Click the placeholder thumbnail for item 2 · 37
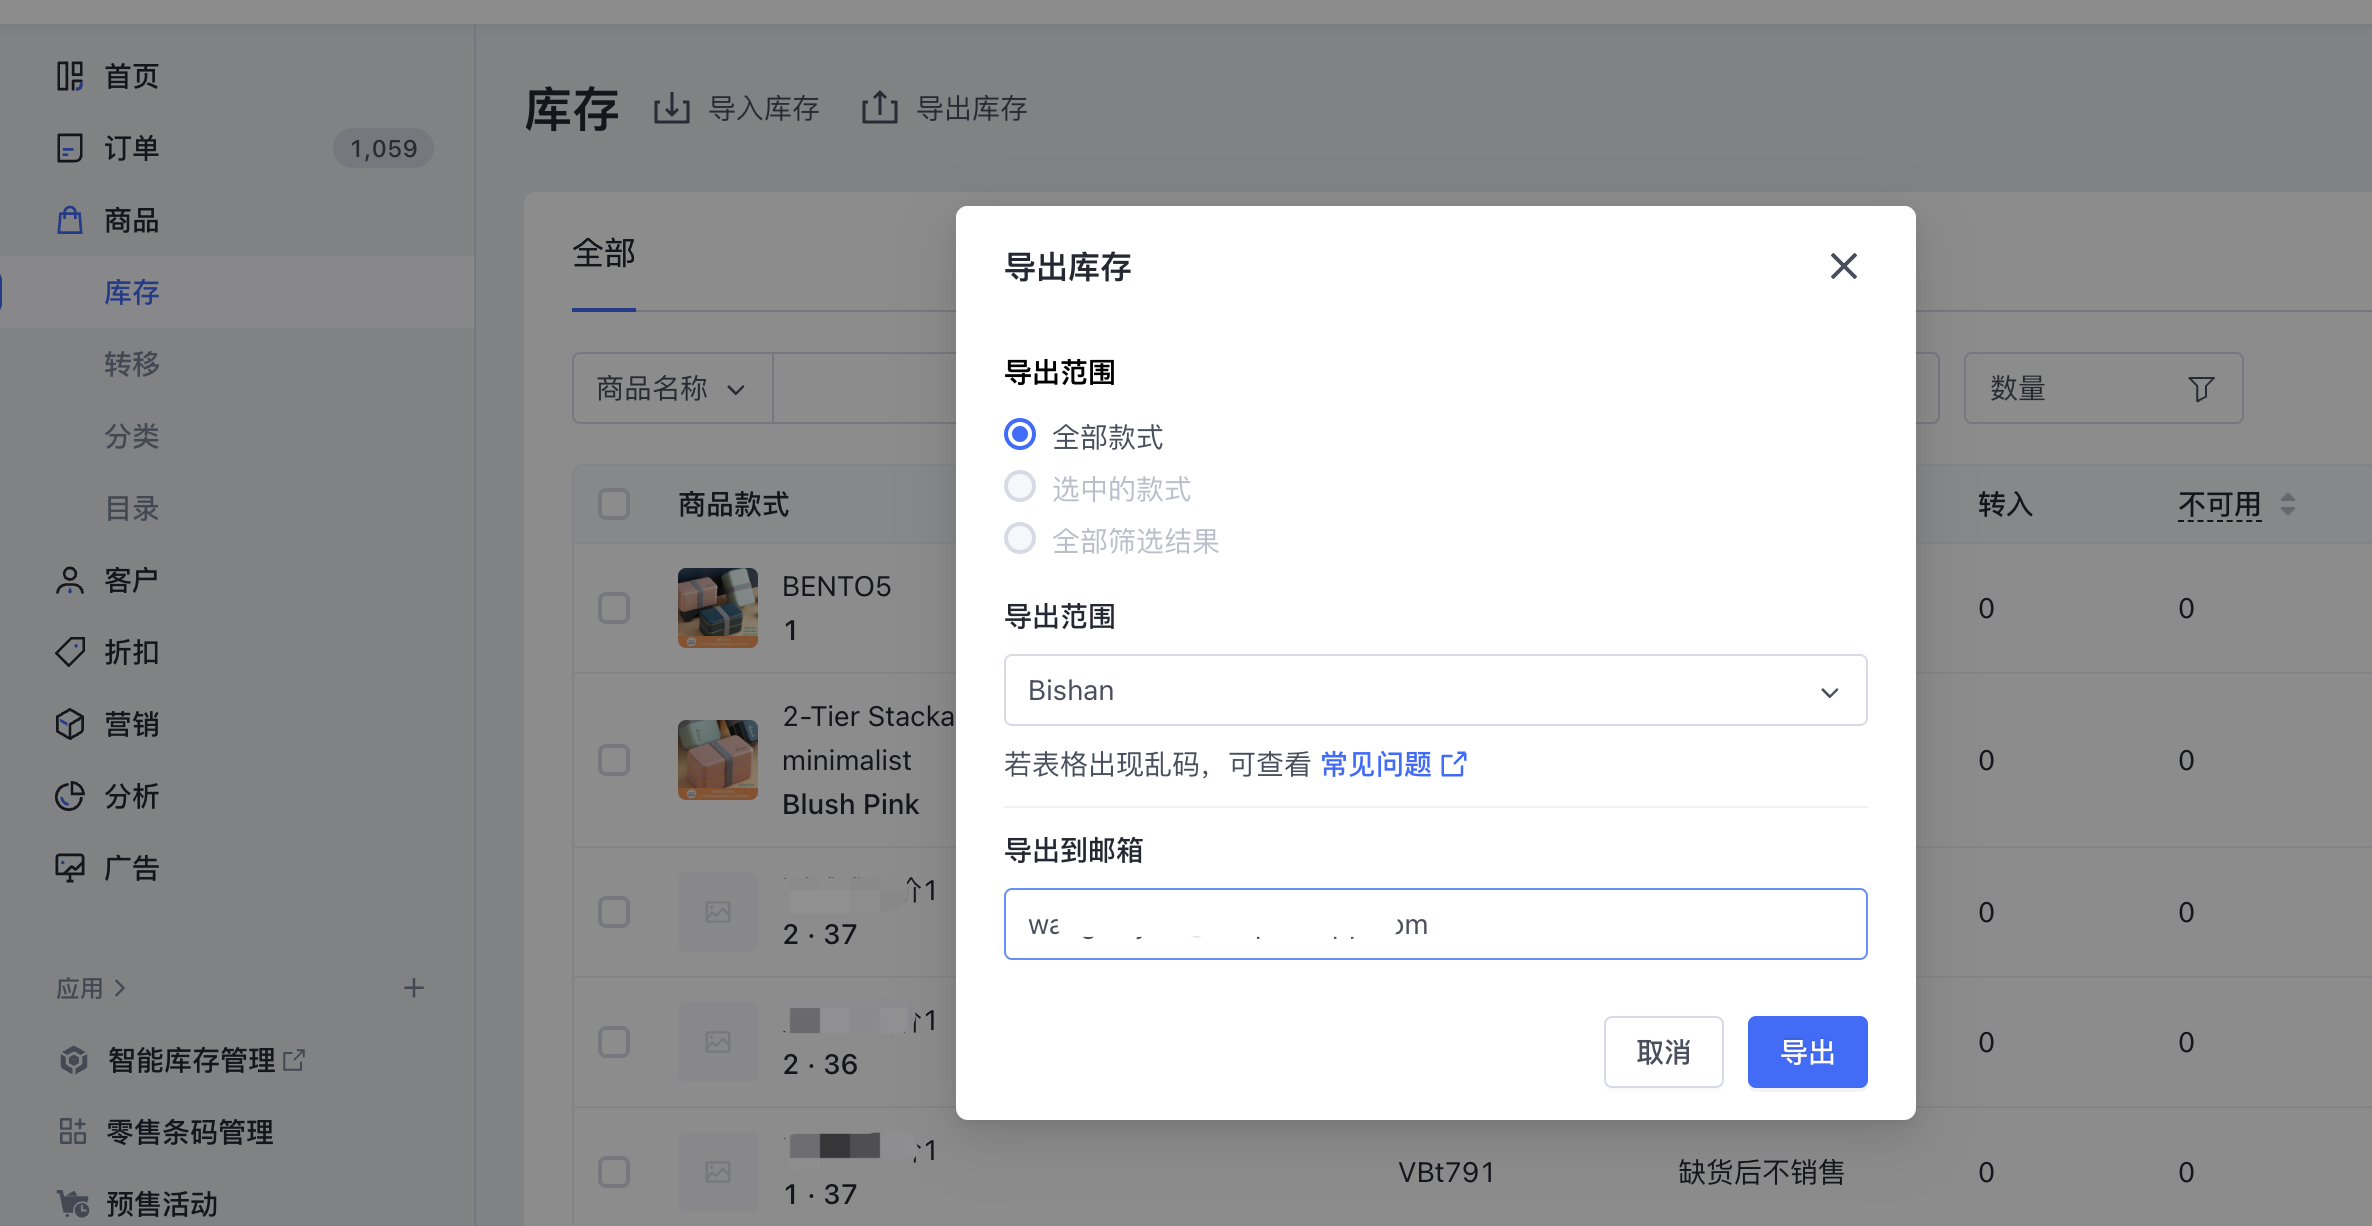This screenshot has height=1226, width=2372. [718, 912]
